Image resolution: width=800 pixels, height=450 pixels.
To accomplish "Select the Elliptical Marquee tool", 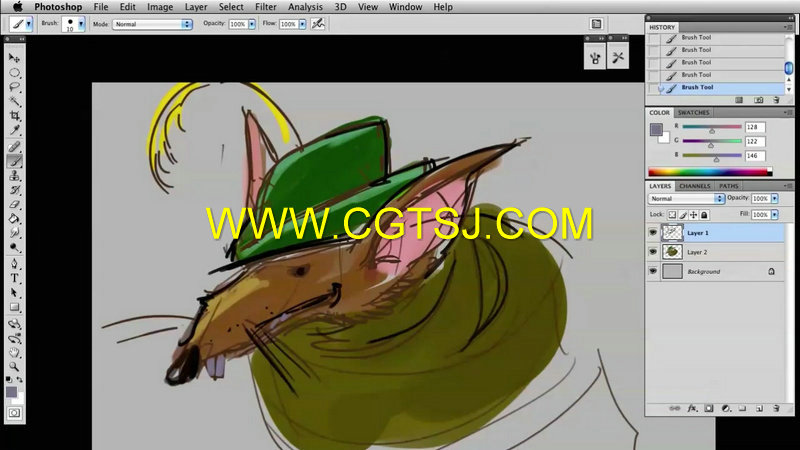I will (x=14, y=72).
